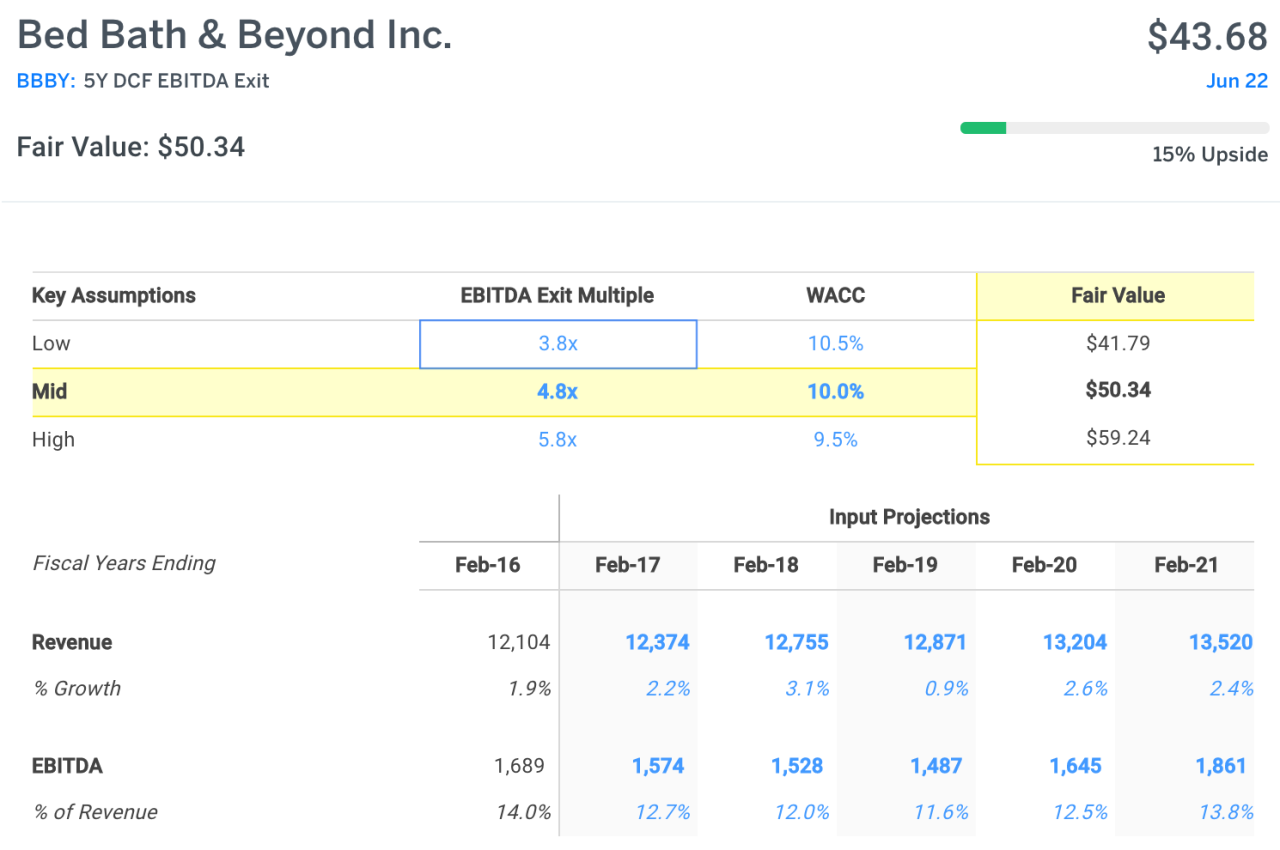The height and width of the screenshot is (850, 1280).
Task: Click Feb-19 EBITDA 1,487
Action: pyautogui.click(x=936, y=766)
